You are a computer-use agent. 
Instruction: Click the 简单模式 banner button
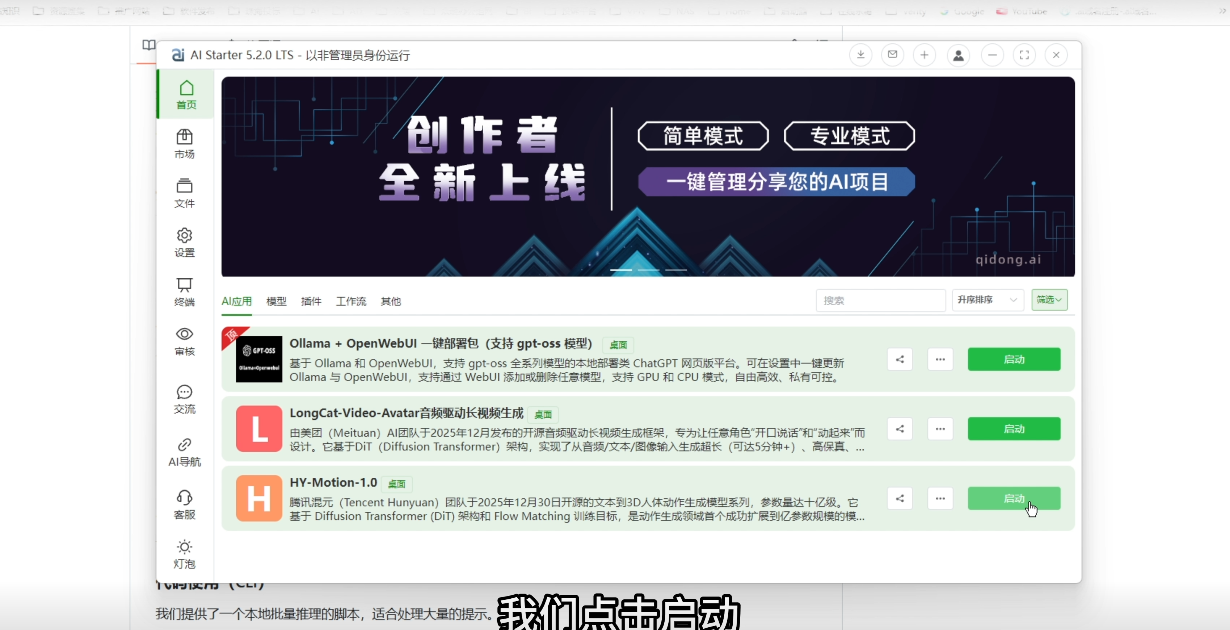point(703,136)
